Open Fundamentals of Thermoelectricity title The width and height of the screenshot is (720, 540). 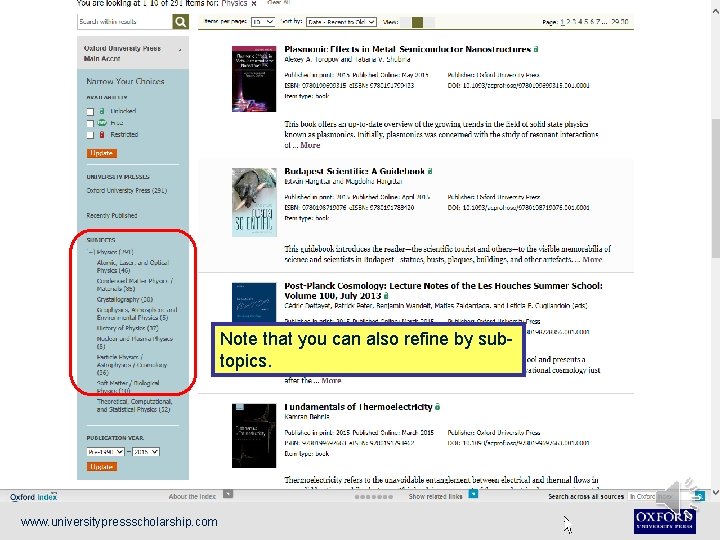click(x=358, y=407)
